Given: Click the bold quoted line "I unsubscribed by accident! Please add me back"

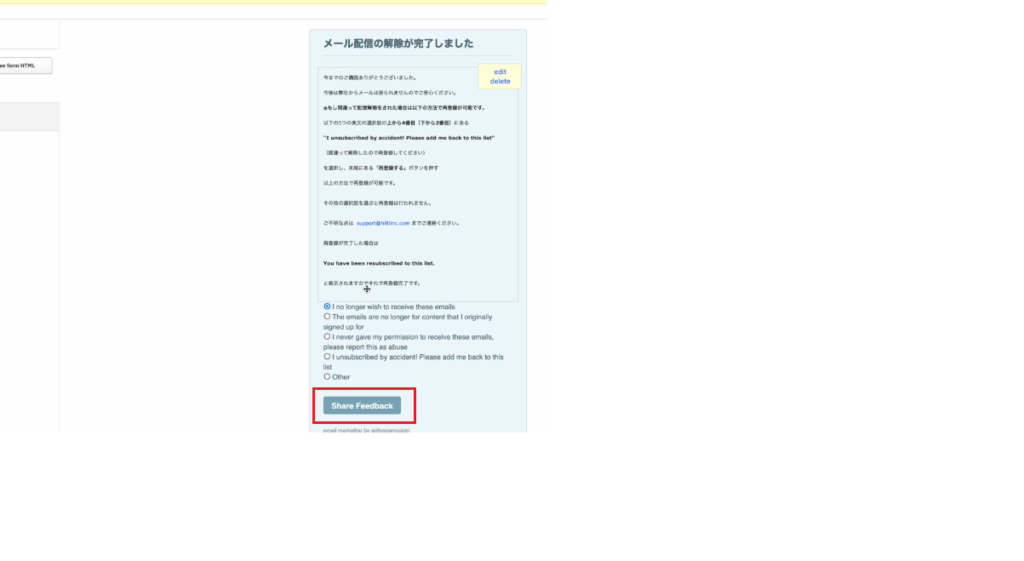Looking at the screenshot, I should pos(409,138).
